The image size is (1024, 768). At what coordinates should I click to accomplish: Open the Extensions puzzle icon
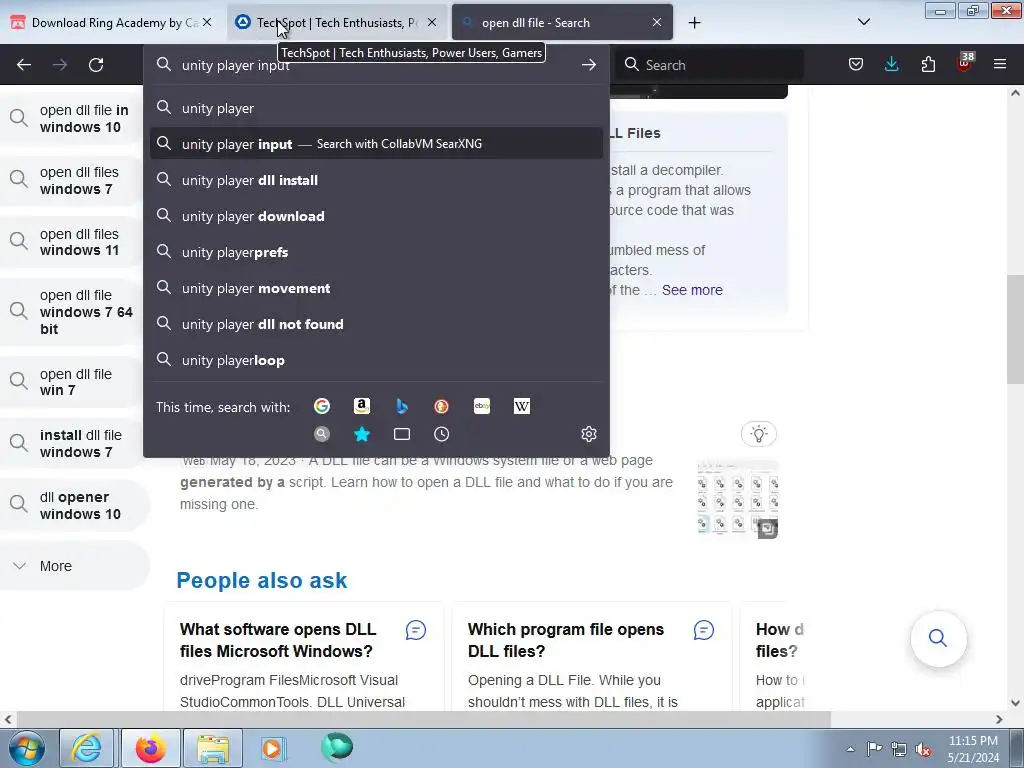(928, 64)
